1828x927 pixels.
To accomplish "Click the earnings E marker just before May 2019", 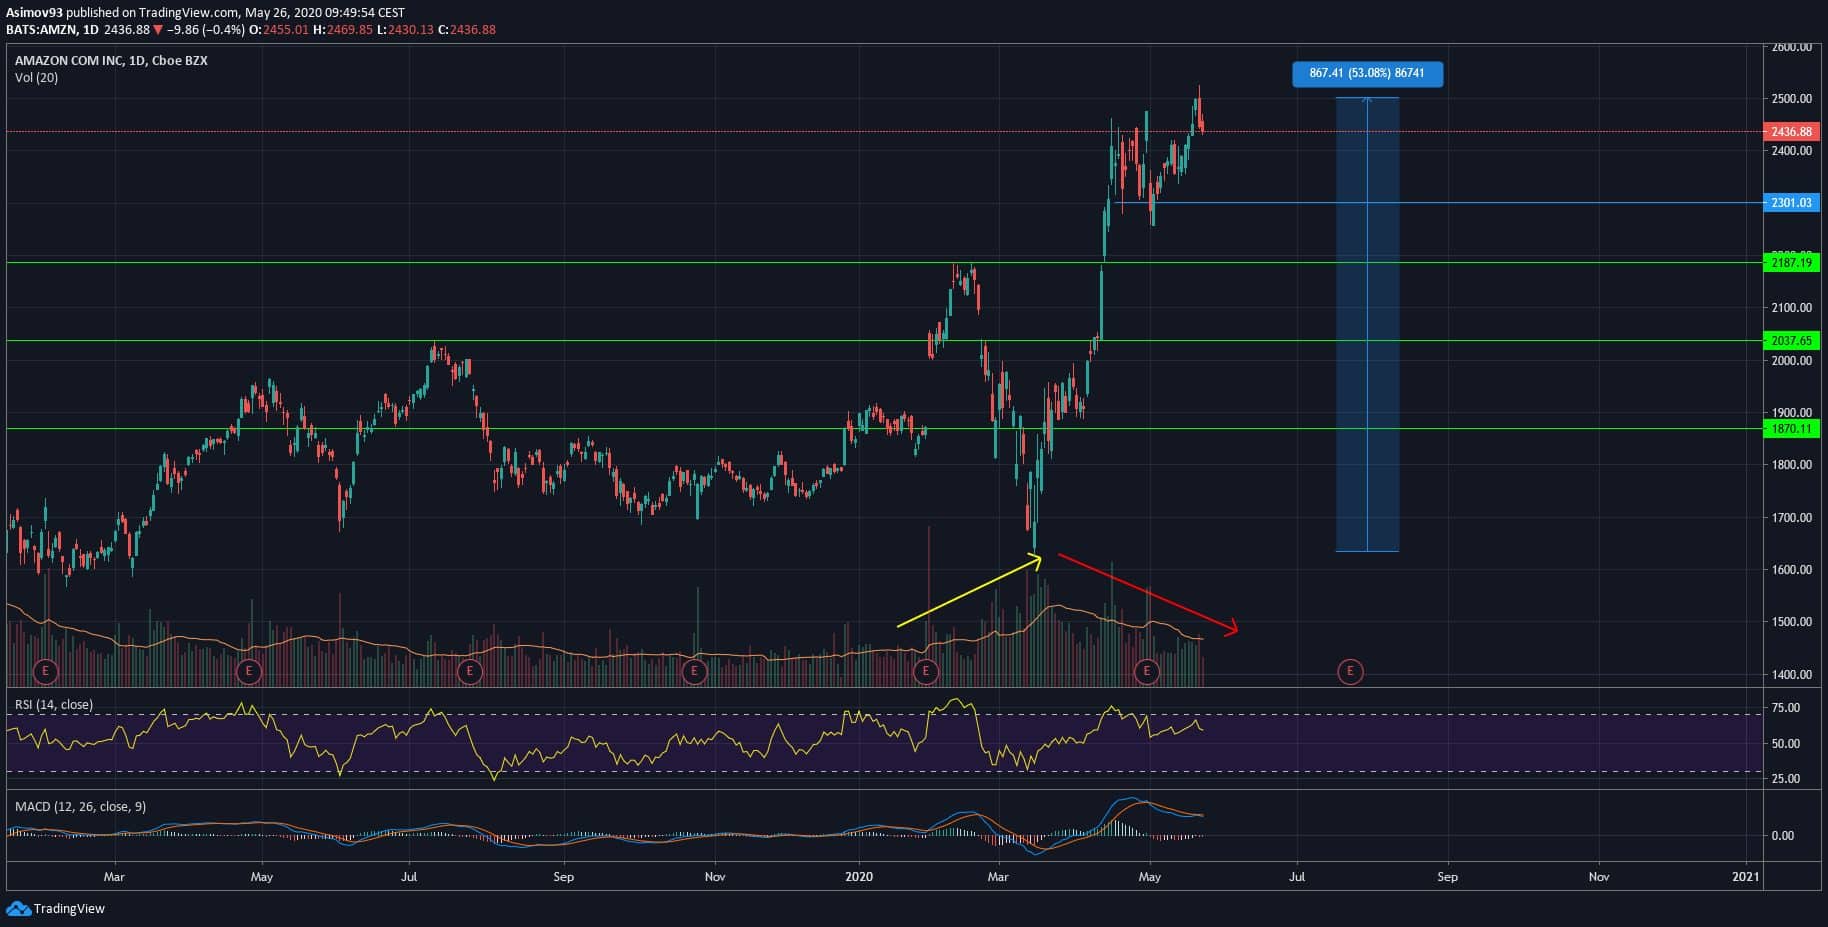I will (248, 671).
